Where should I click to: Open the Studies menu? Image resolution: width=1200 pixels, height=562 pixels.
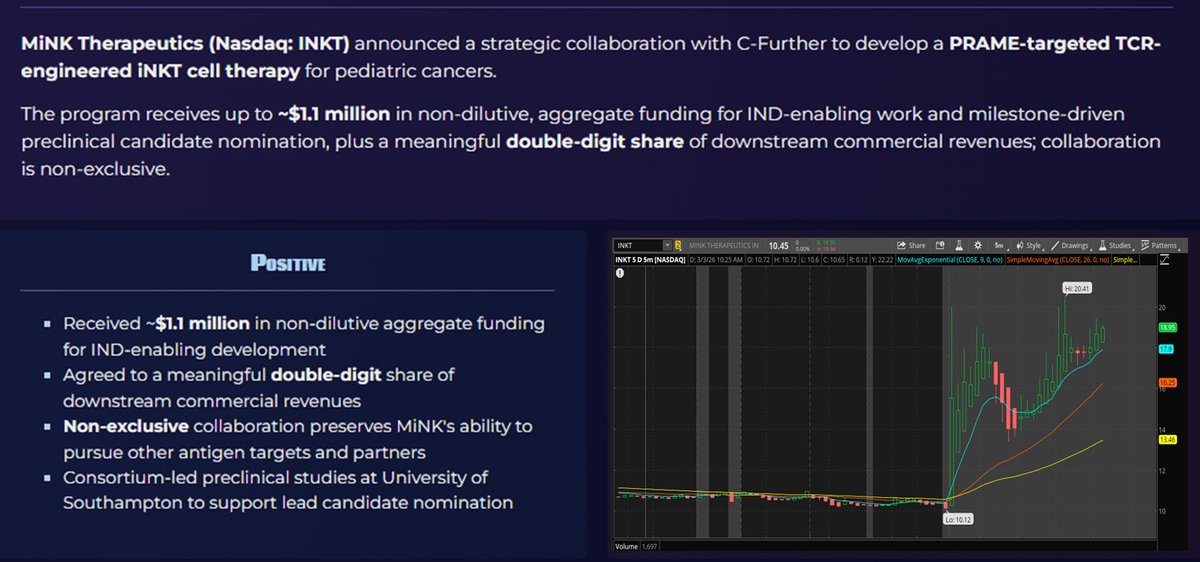[x=1116, y=245]
